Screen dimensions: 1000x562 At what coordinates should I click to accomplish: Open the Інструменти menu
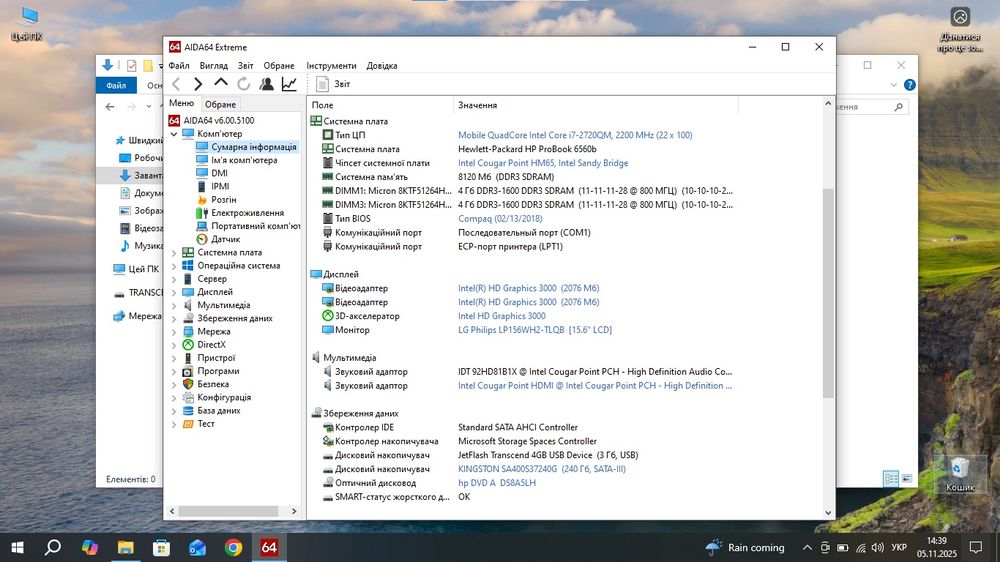[331, 66]
